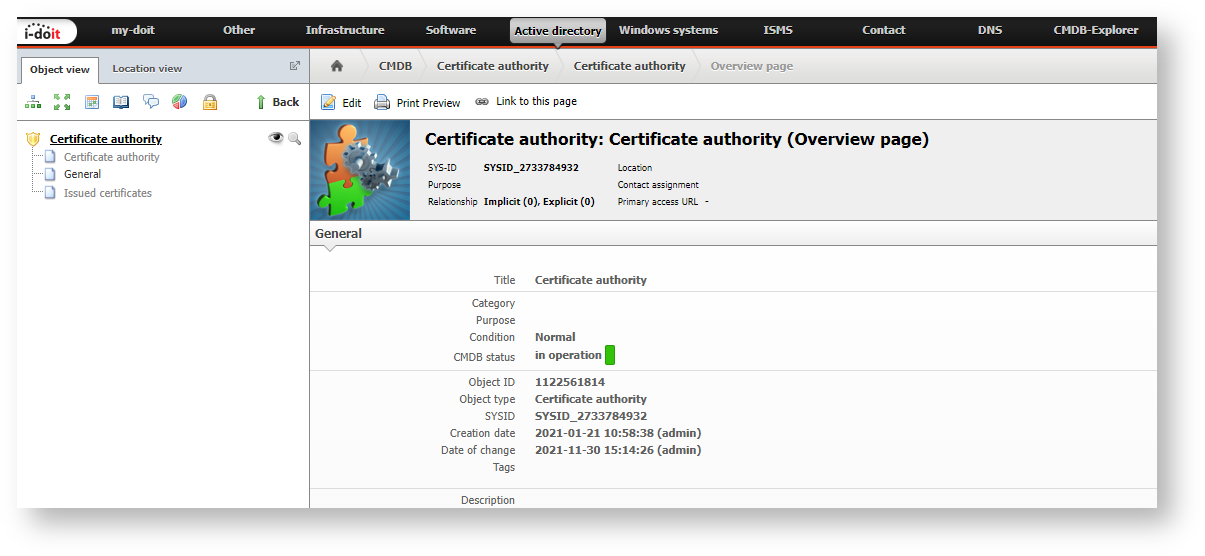Click the padlock lock icon
Image resolution: width=1205 pixels, height=556 pixels.
[210, 102]
